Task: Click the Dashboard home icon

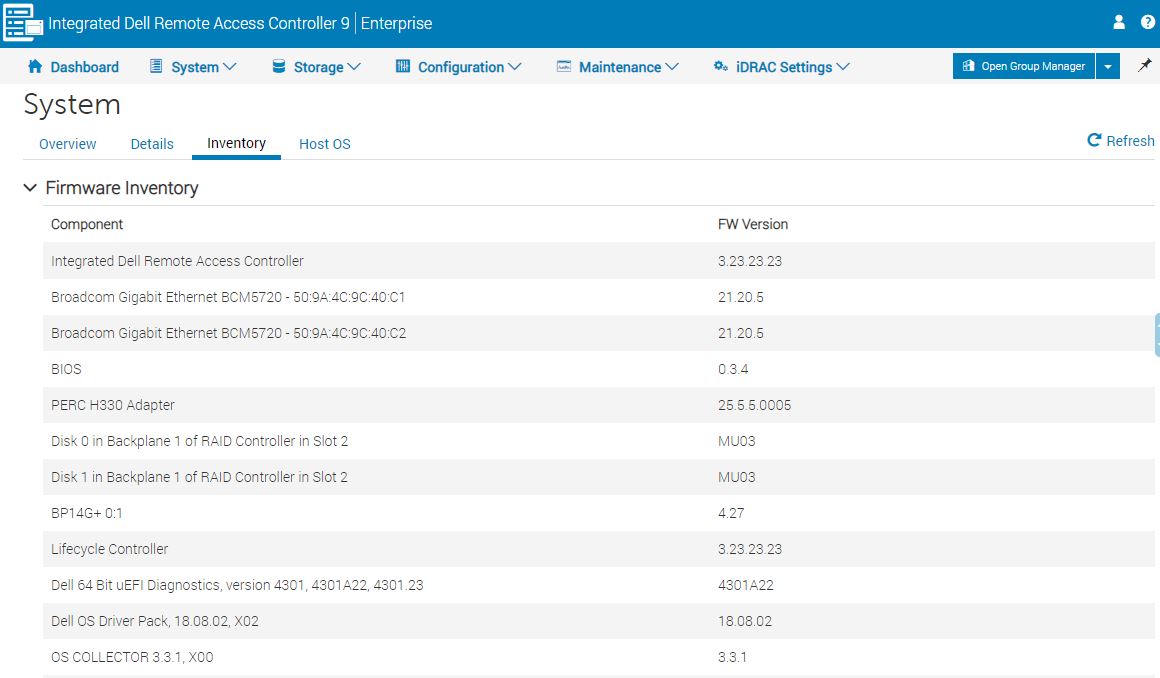Action: (x=35, y=67)
